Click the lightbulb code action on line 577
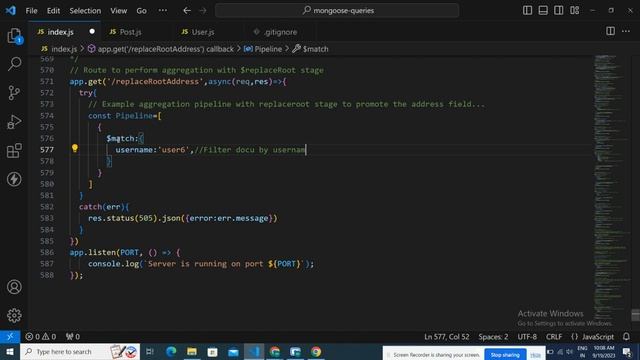 (x=75, y=149)
